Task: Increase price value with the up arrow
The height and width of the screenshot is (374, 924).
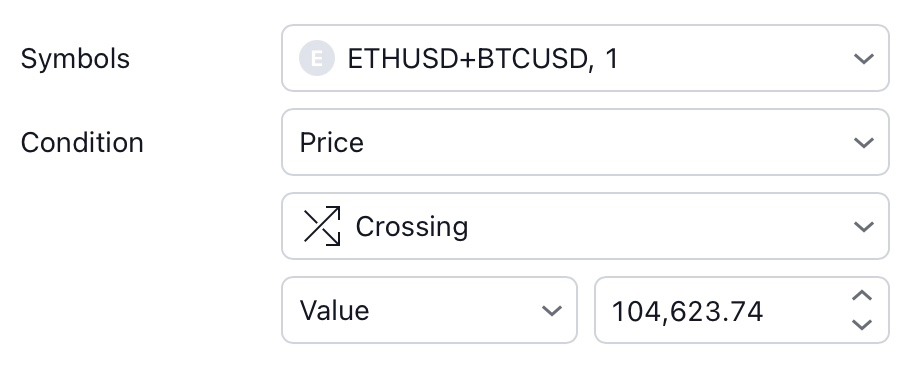Action: pos(862,296)
